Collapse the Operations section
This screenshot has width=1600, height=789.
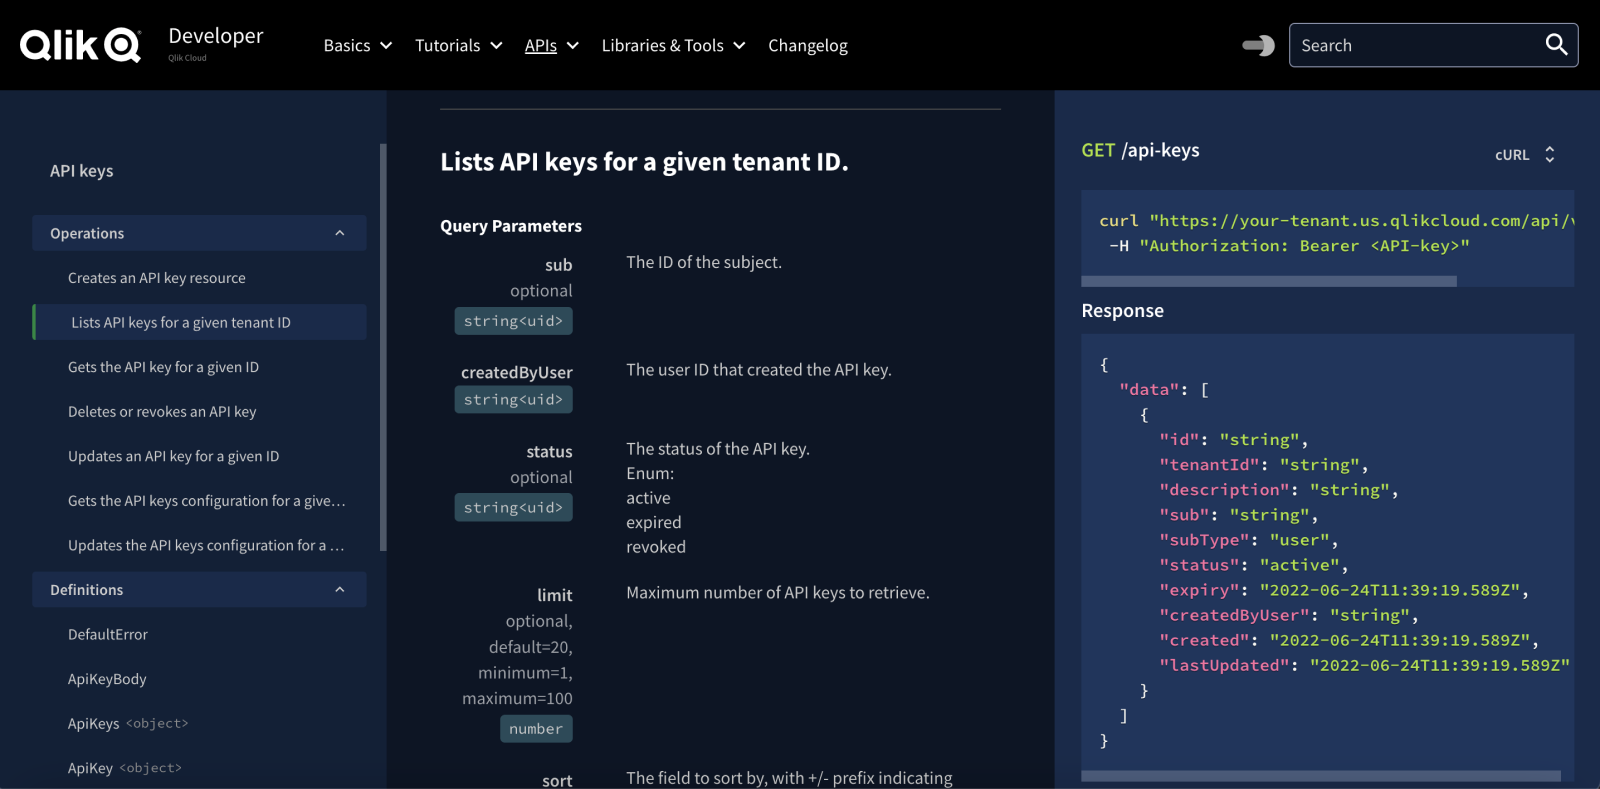(339, 233)
